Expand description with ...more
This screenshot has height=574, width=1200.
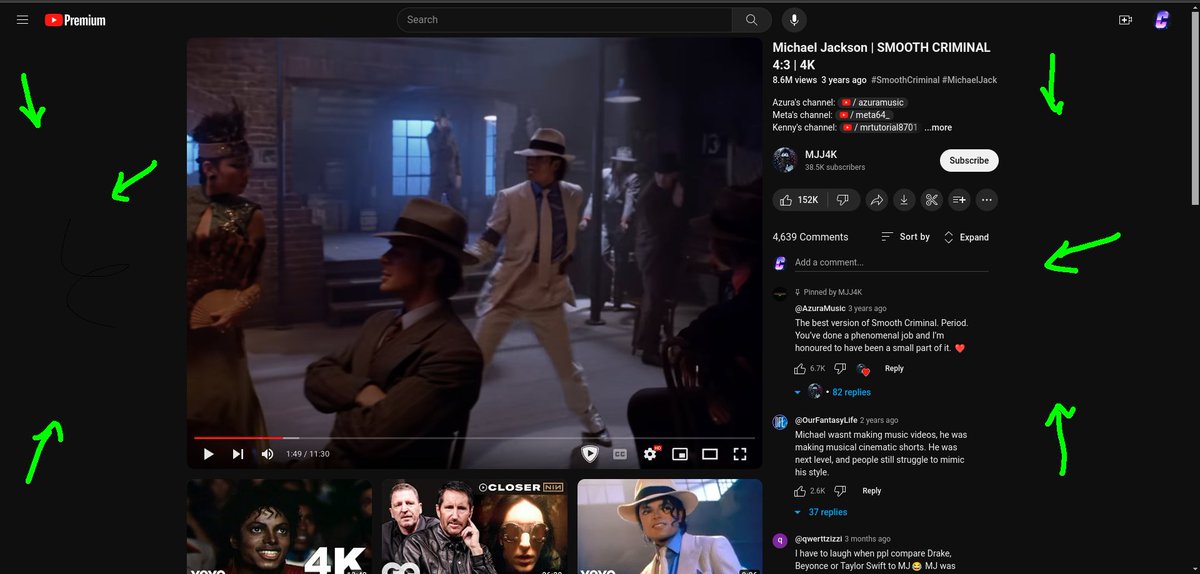938,128
